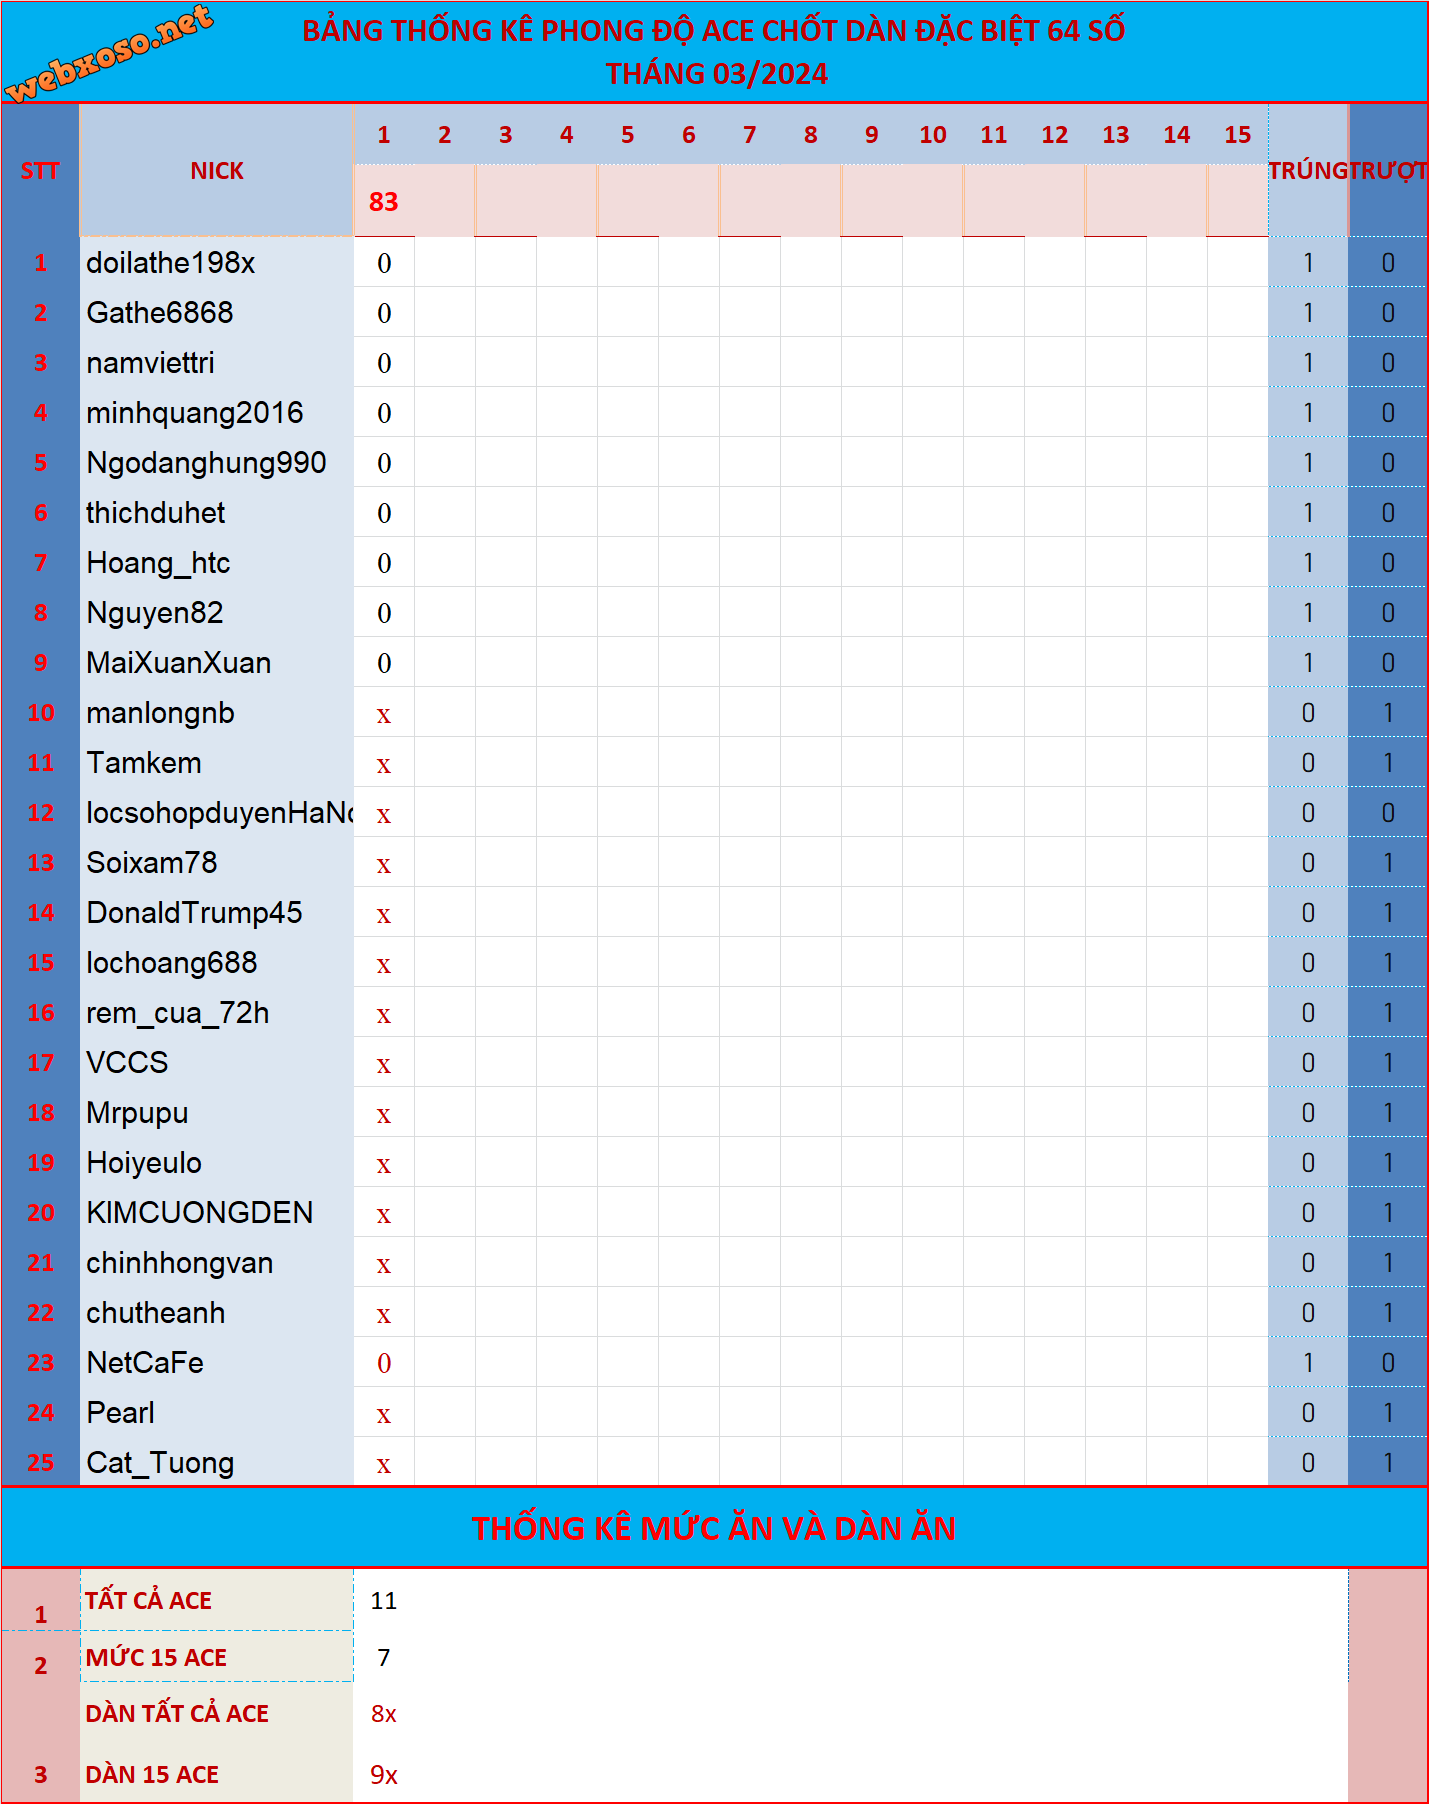Viewport: 1429px width, 1804px height.
Task: Select the KIMCUONGDEN nick
Action: pos(200,1213)
